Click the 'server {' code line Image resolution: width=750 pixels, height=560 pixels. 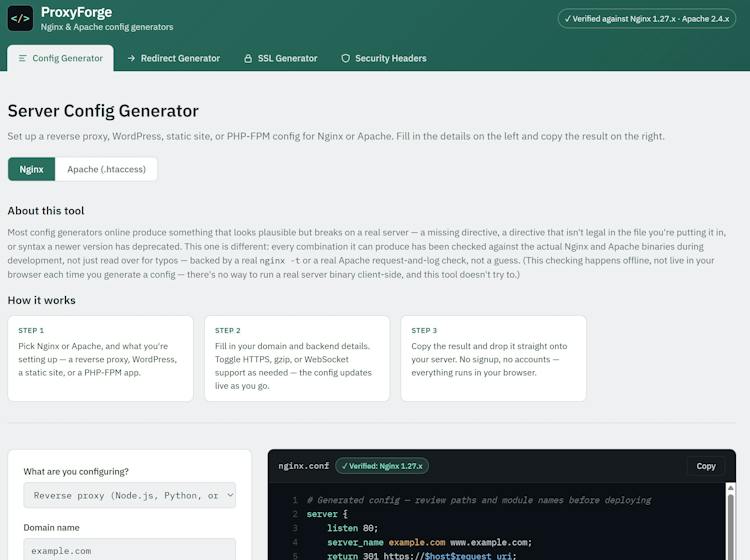click(327, 514)
